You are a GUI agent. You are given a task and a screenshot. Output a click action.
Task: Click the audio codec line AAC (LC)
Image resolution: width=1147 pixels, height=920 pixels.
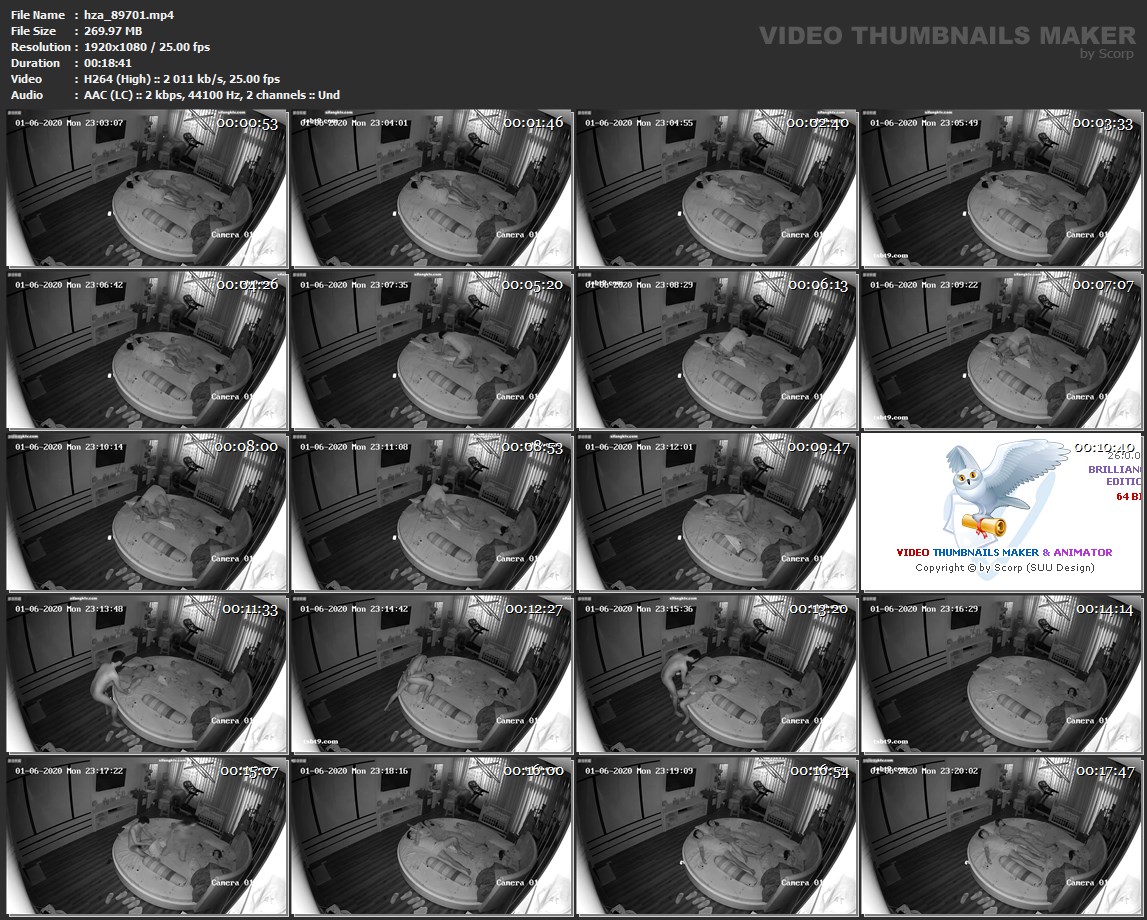(x=211, y=95)
